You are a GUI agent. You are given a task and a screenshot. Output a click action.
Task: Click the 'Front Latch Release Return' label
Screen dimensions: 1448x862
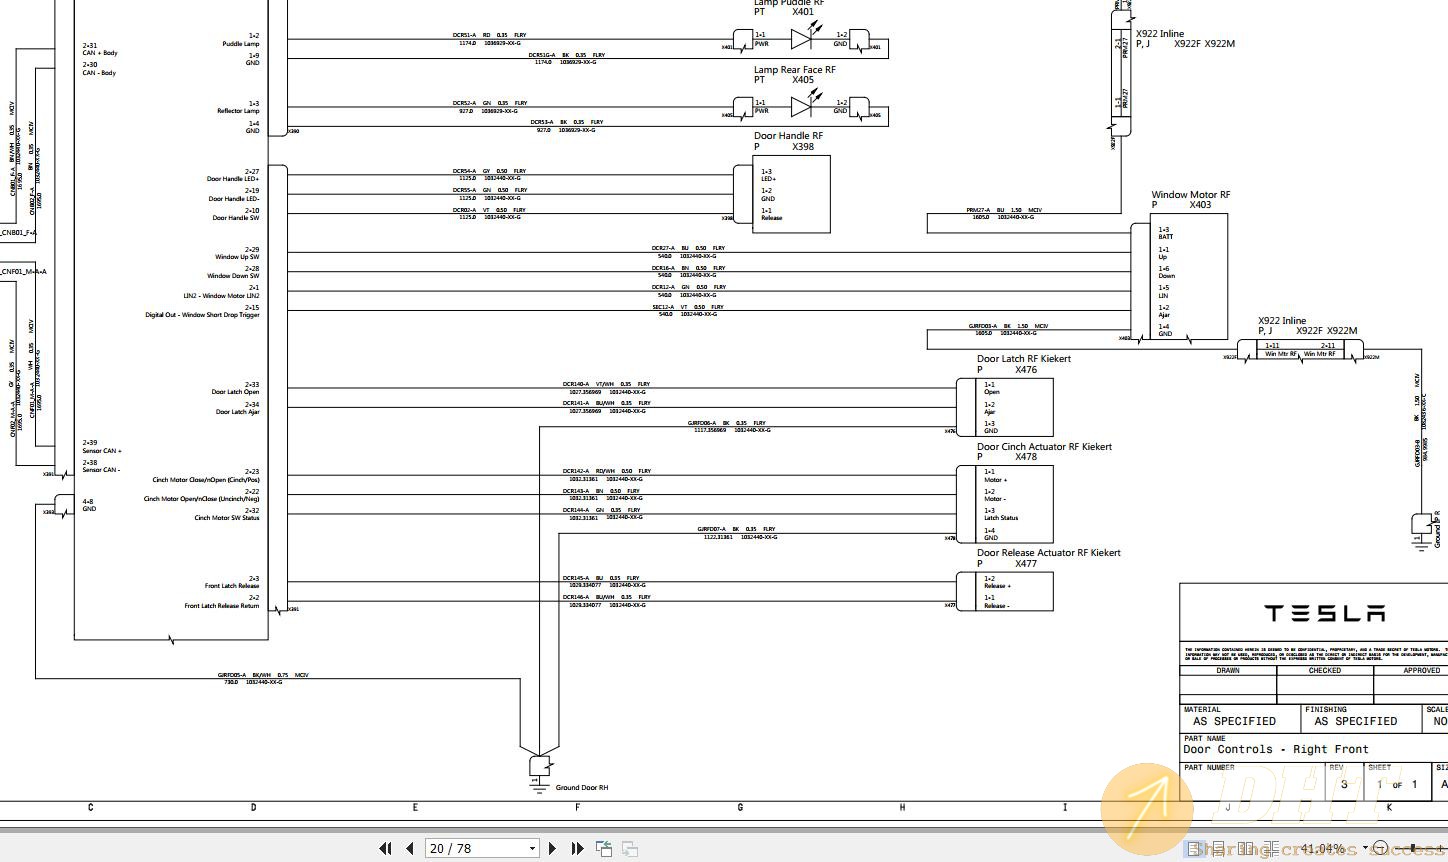click(221, 606)
